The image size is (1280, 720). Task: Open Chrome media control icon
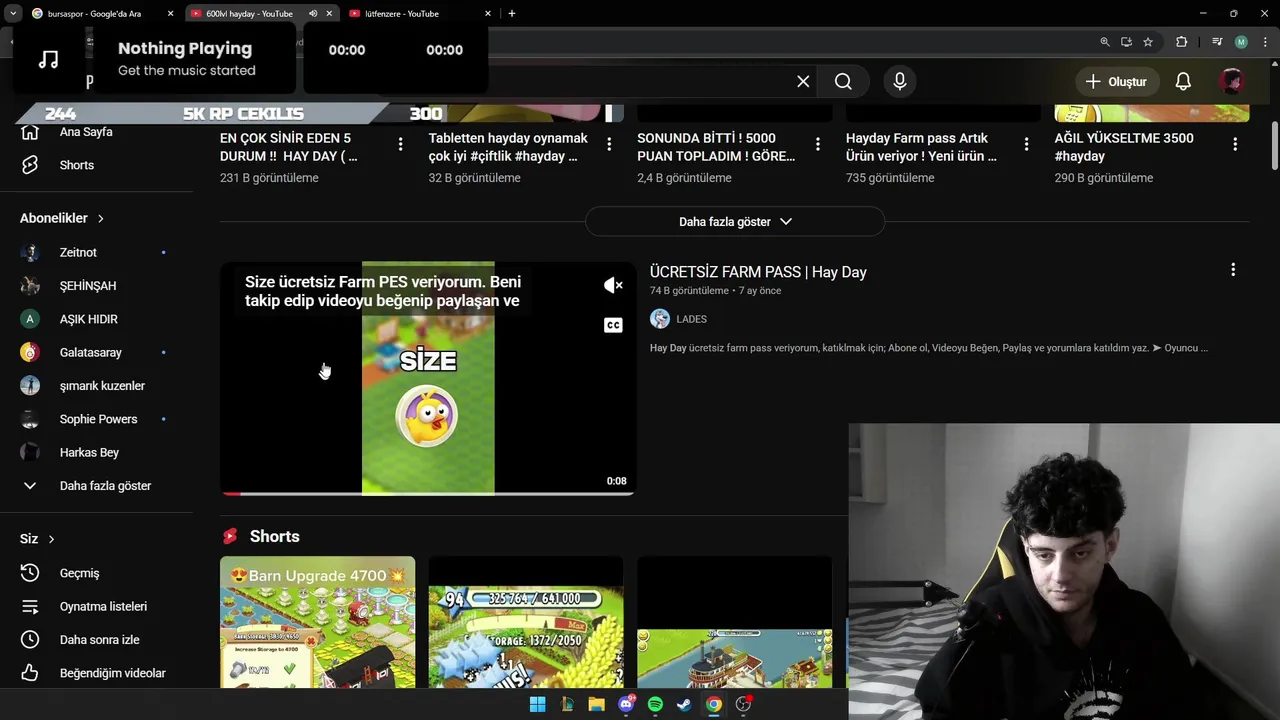click(1217, 42)
